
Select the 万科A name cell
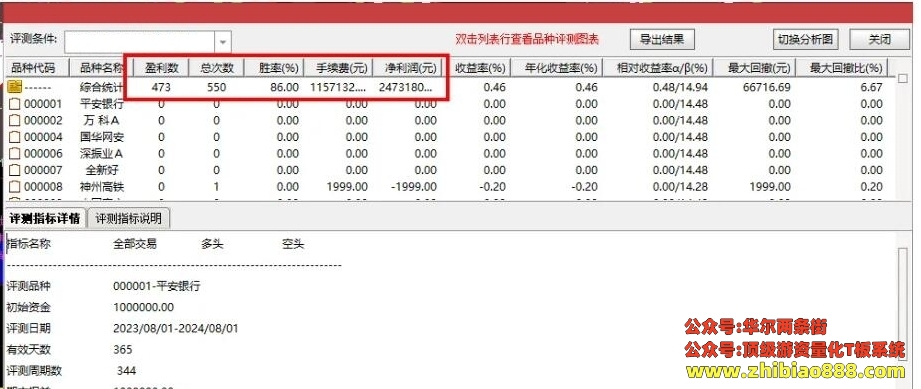[102, 121]
